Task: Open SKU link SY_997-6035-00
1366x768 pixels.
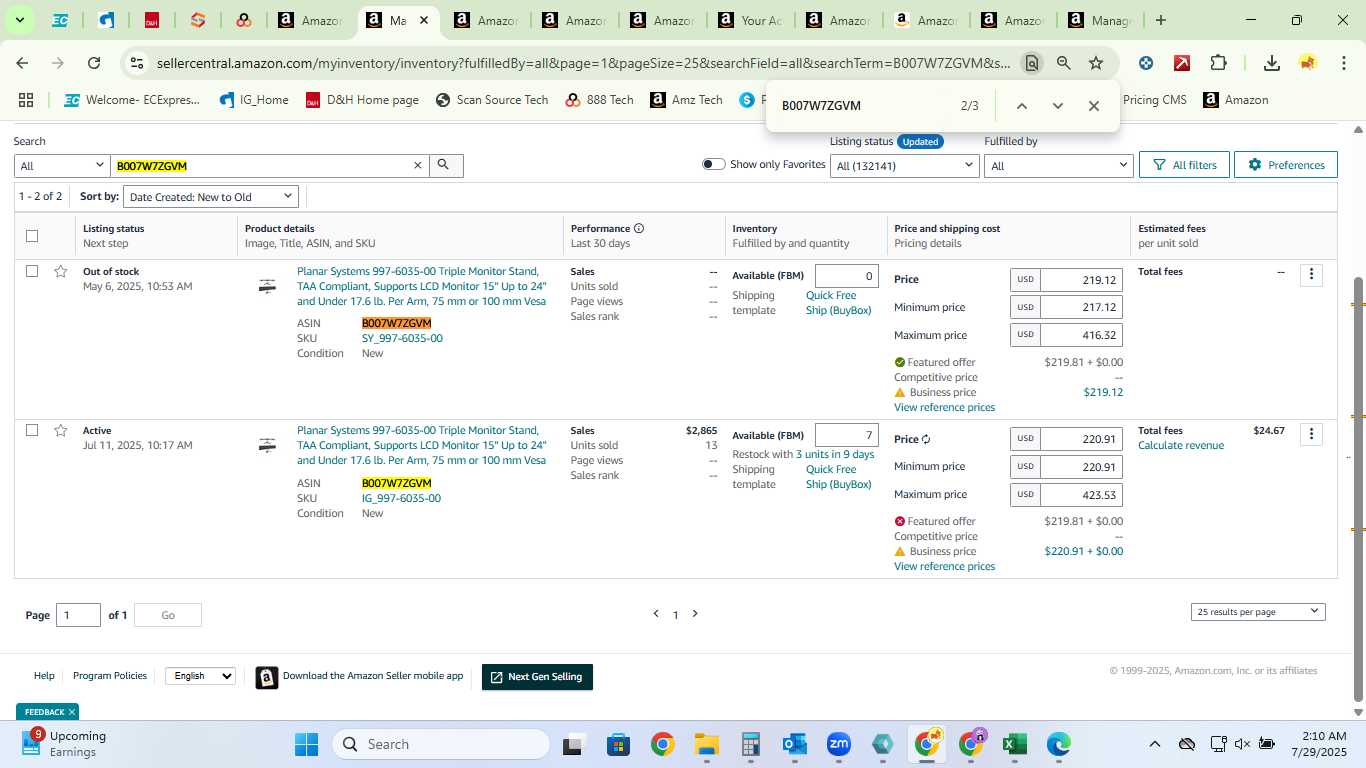Action: [402, 338]
